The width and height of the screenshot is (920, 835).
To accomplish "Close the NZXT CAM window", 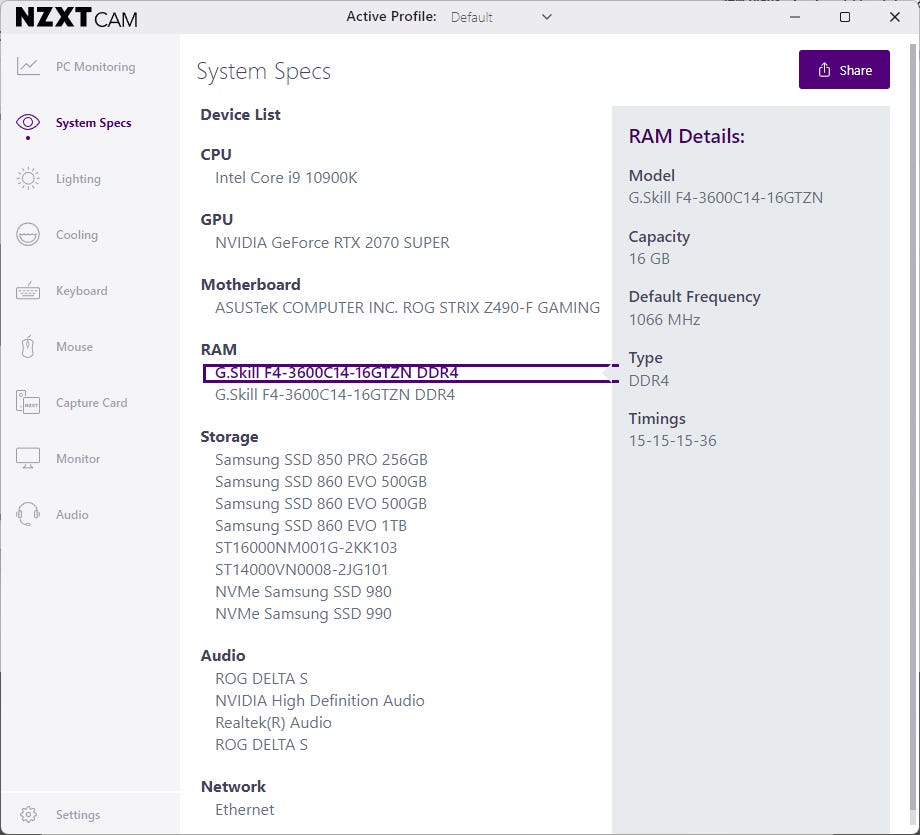I will [895, 17].
